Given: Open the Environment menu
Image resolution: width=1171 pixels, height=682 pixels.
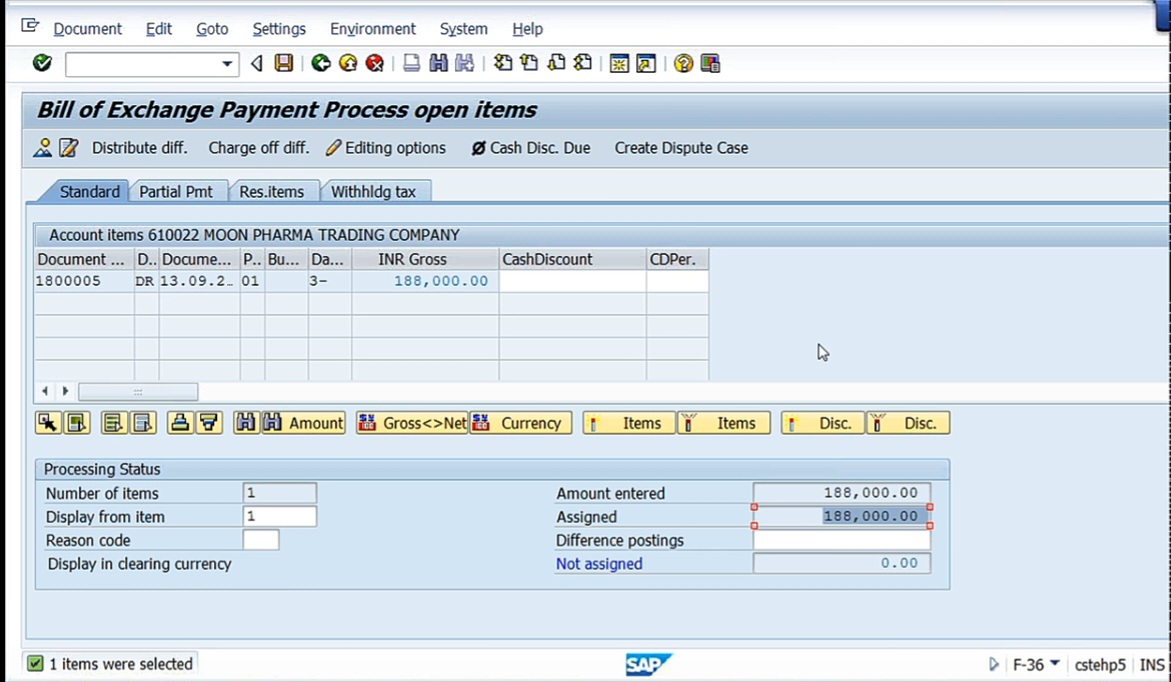Looking at the screenshot, I should coord(373,29).
